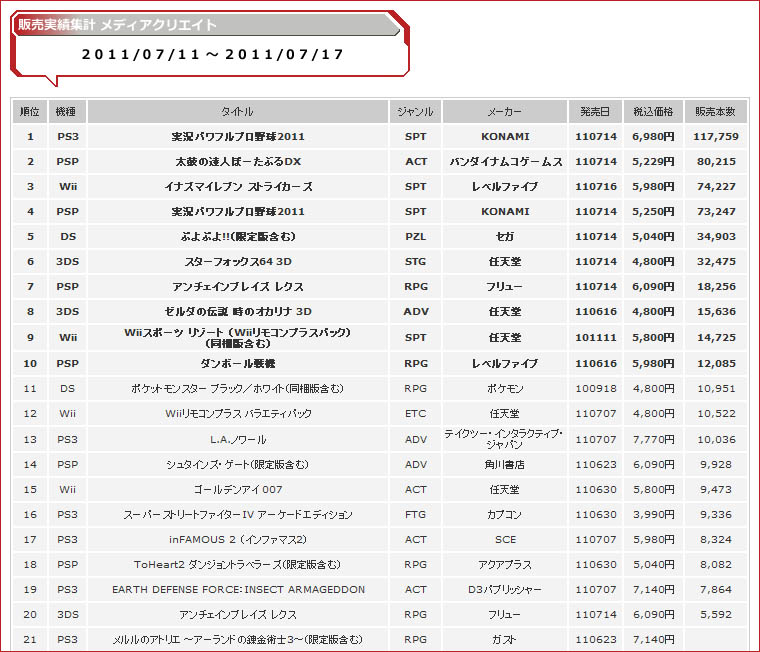The height and width of the screenshot is (652, 760).
Task: Click title EARTH DEFENSE FORCE: INSECT ARMAGEDDON
Action: (238, 589)
